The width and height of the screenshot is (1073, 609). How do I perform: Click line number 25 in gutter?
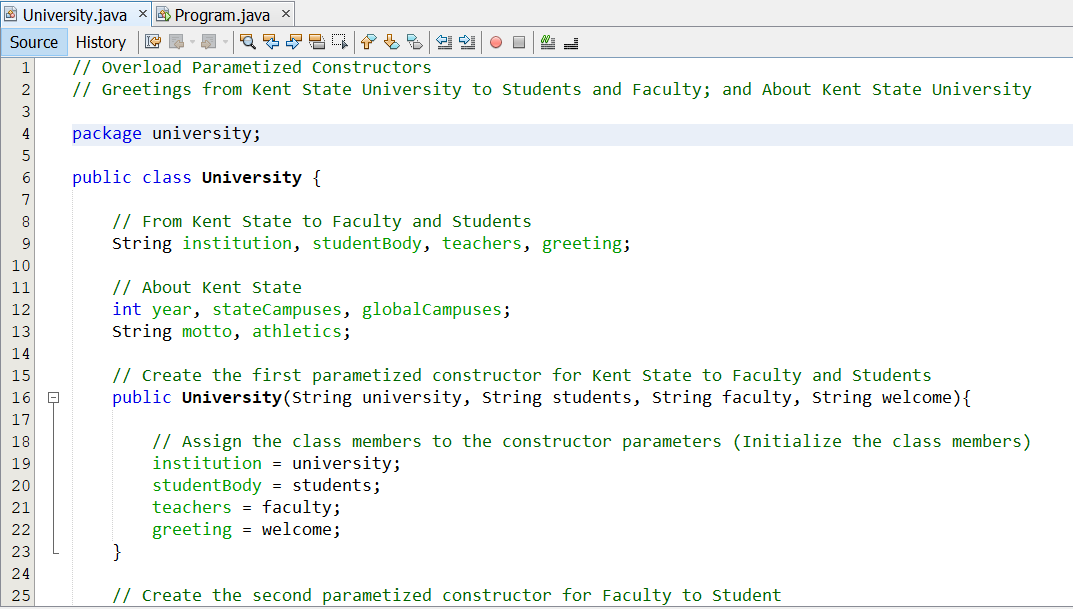[21, 595]
